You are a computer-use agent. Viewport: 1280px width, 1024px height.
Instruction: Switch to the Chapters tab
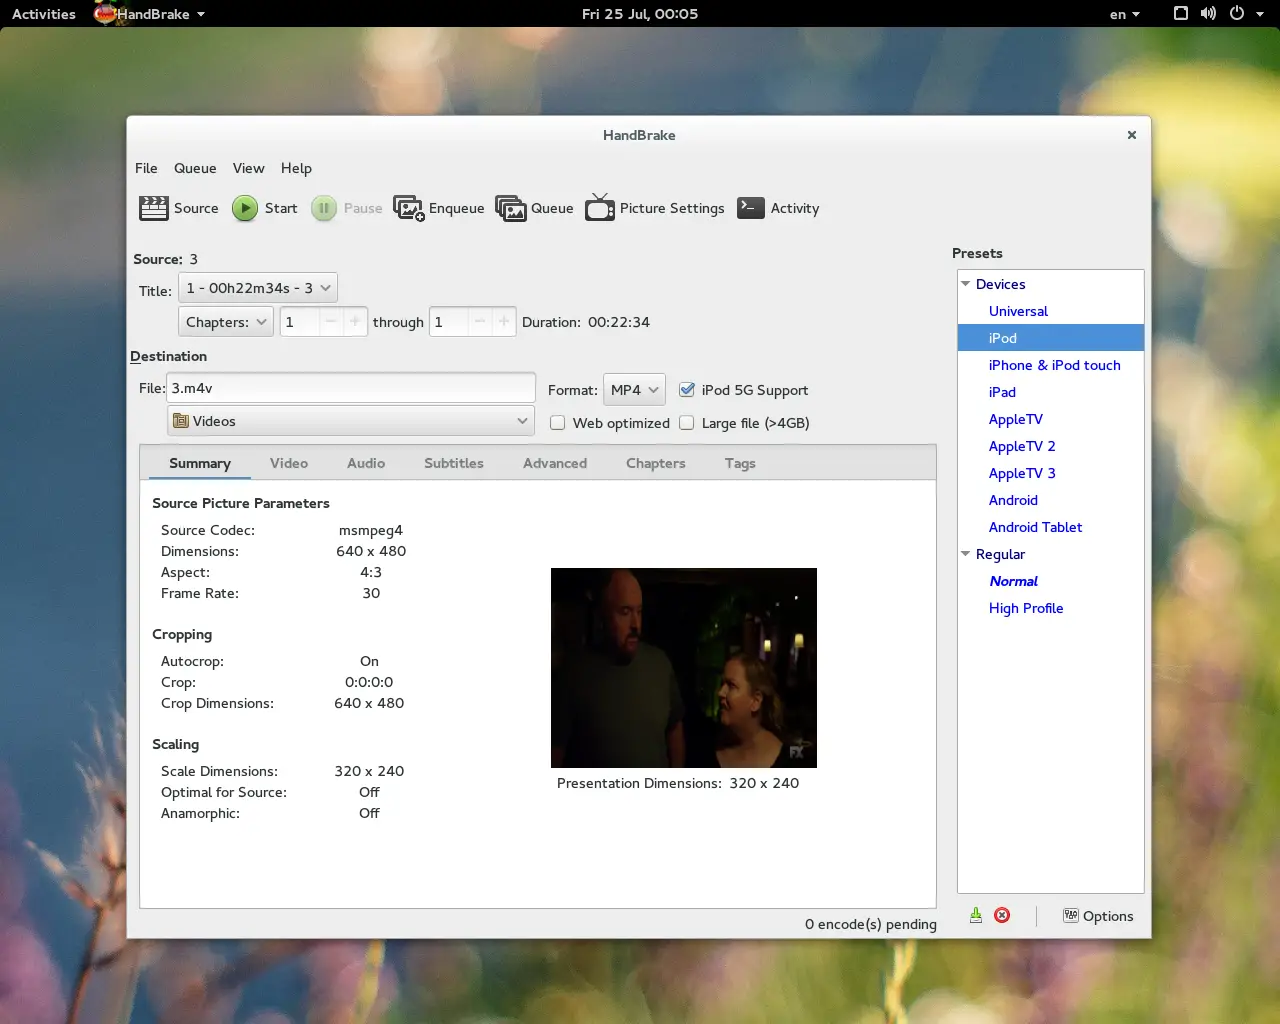[656, 463]
